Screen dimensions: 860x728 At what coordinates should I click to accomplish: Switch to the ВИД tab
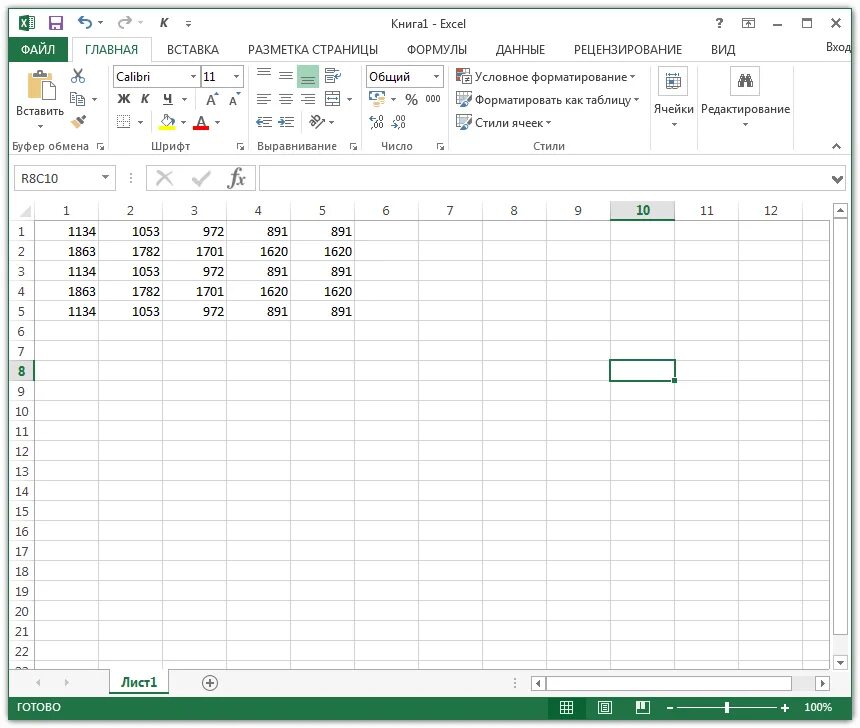723,49
